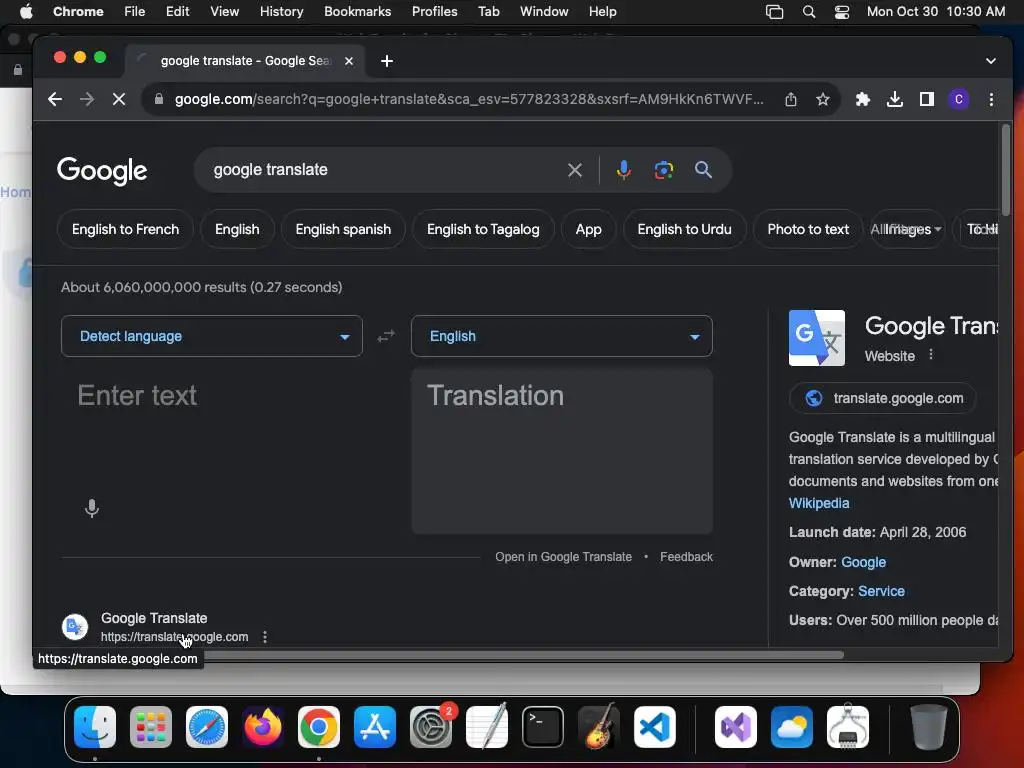The height and width of the screenshot is (768, 1024).
Task: Click the browser back arrow
Action: [55, 99]
